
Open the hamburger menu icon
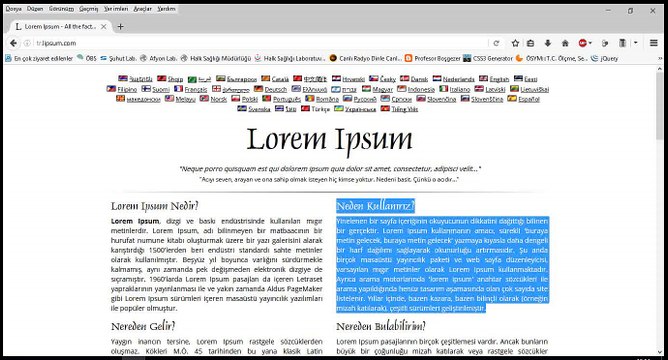pos(654,43)
